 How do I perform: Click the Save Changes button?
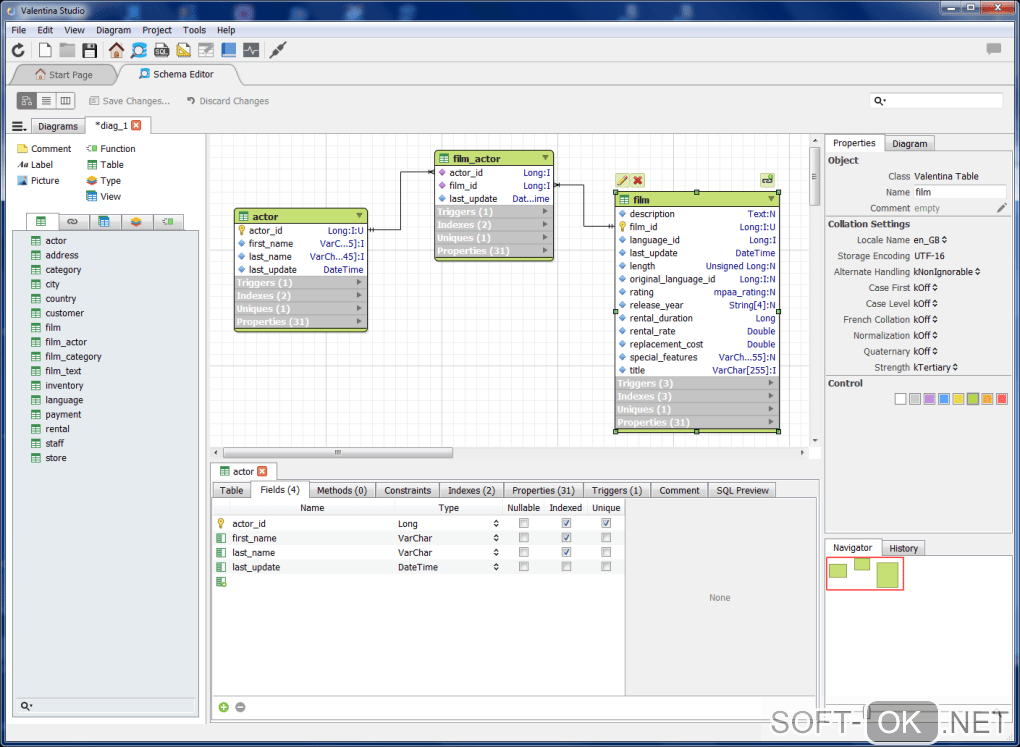click(x=129, y=101)
